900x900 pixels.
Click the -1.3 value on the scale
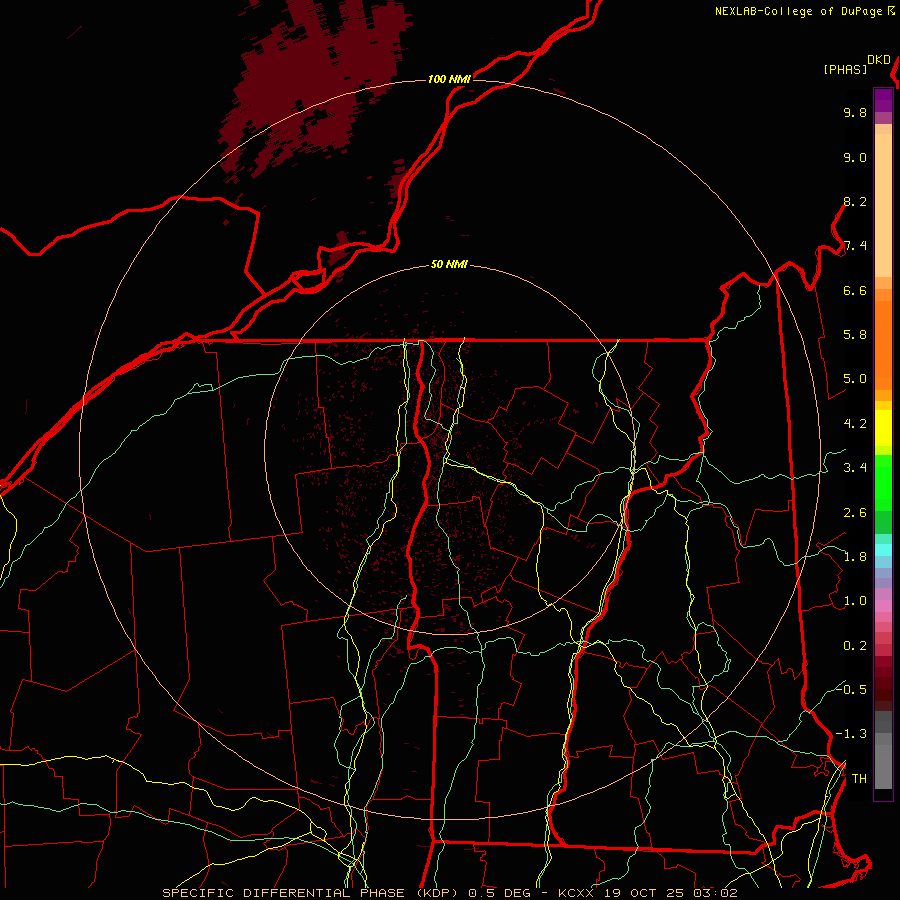851,735
